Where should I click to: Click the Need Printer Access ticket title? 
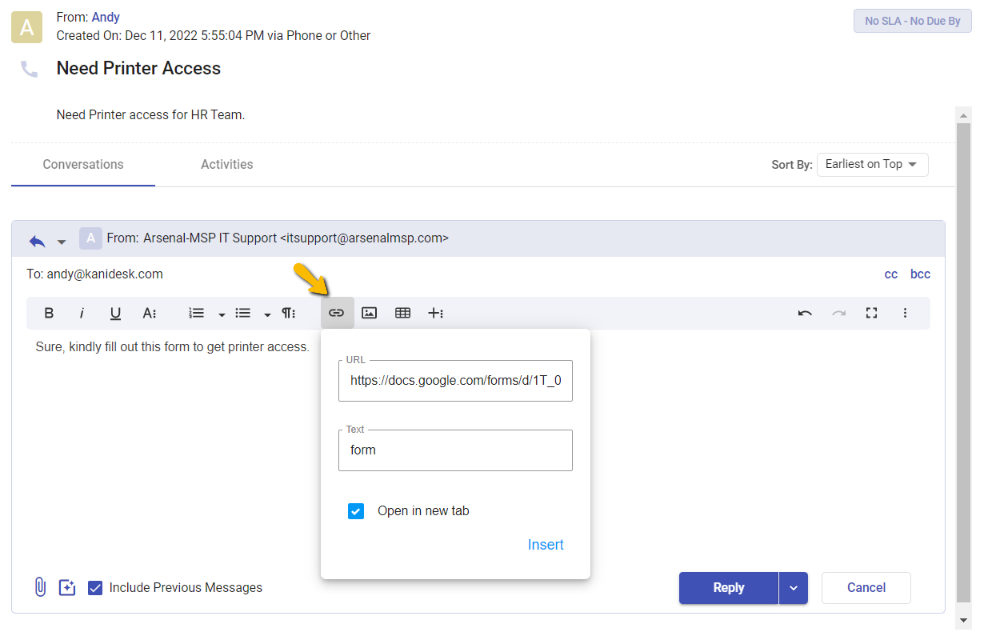[x=138, y=68]
